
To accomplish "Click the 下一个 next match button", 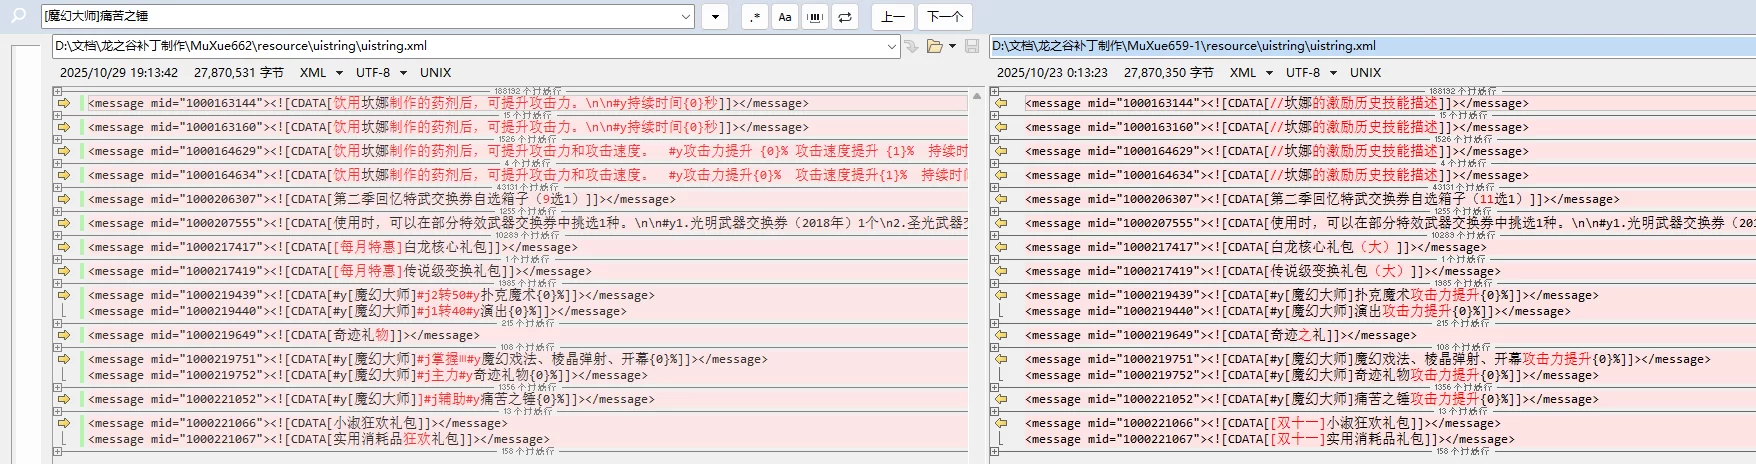I will (945, 16).
